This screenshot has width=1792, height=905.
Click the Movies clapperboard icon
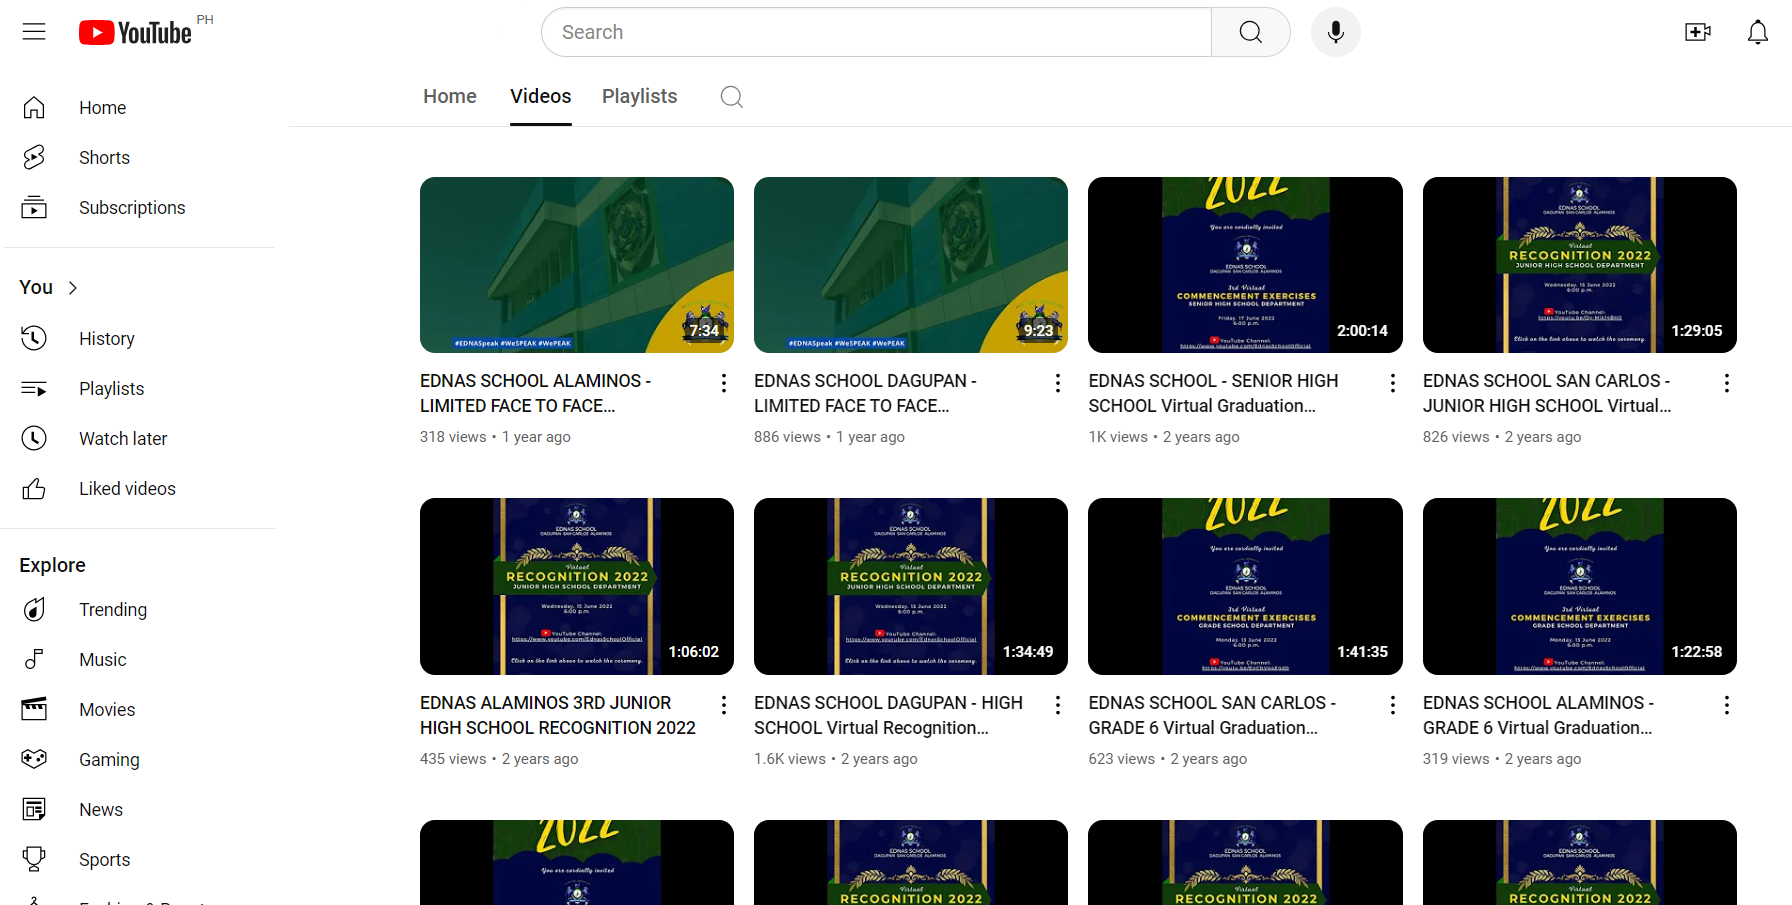(x=34, y=710)
